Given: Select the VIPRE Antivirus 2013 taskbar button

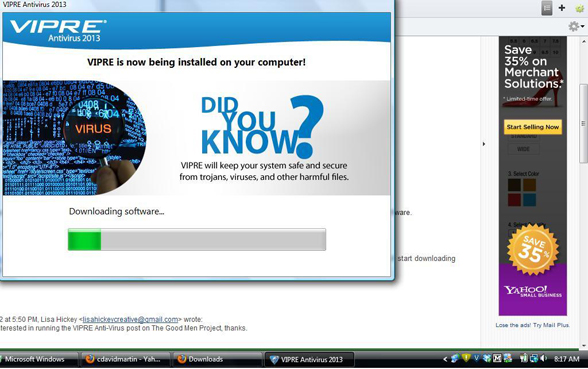Looking at the screenshot, I should (x=309, y=359).
